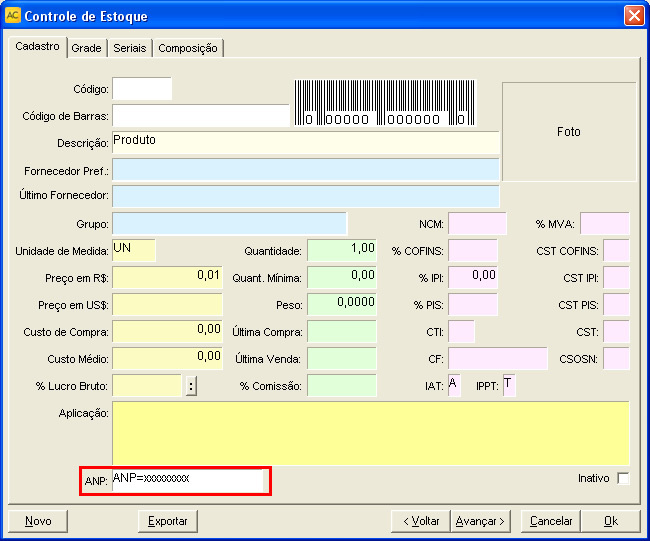Click the Exportar button
650x541 pixels.
167,521
